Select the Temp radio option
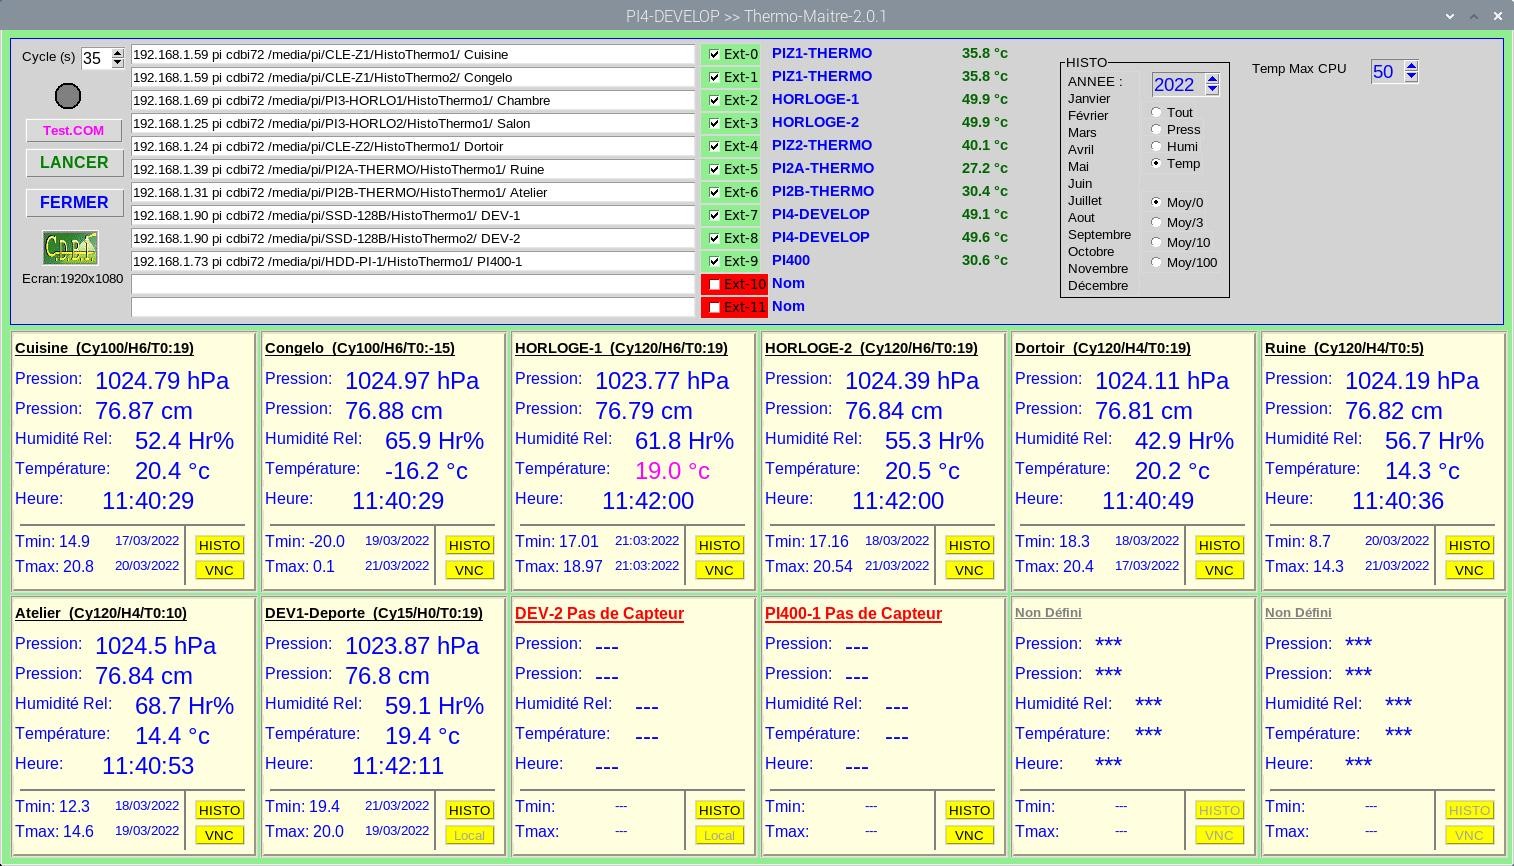1514x866 pixels. click(1156, 163)
